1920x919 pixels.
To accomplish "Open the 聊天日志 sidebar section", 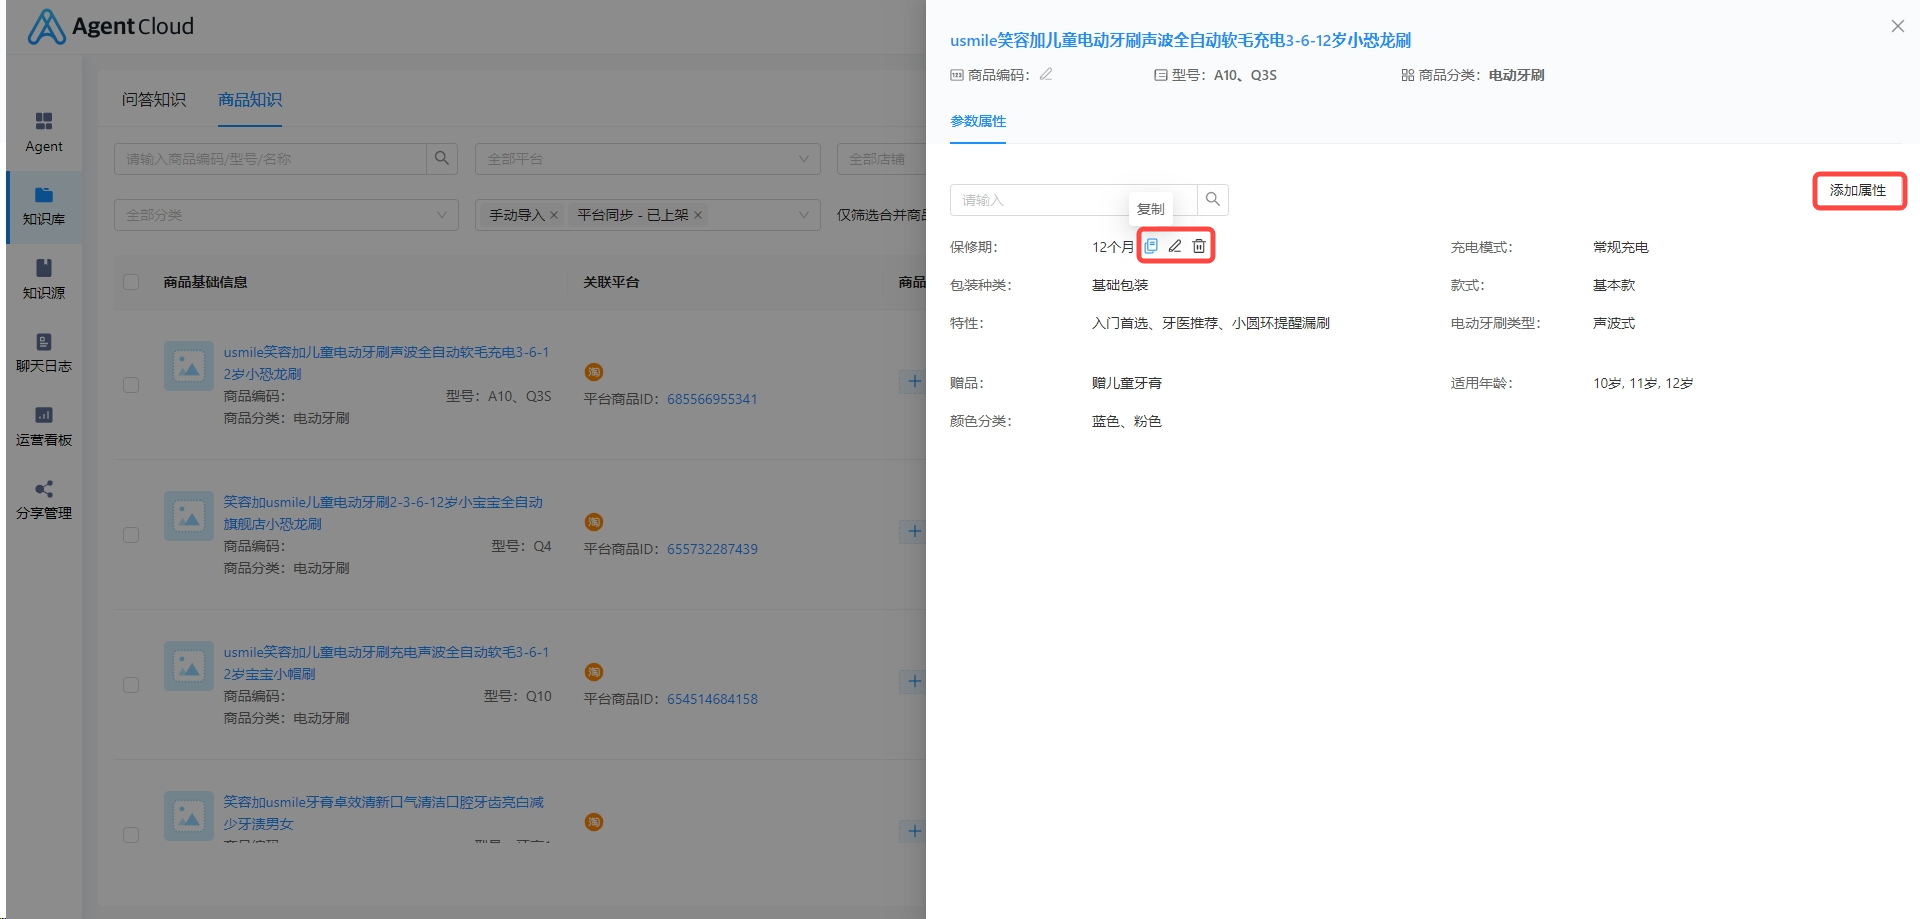I will tap(44, 354).
